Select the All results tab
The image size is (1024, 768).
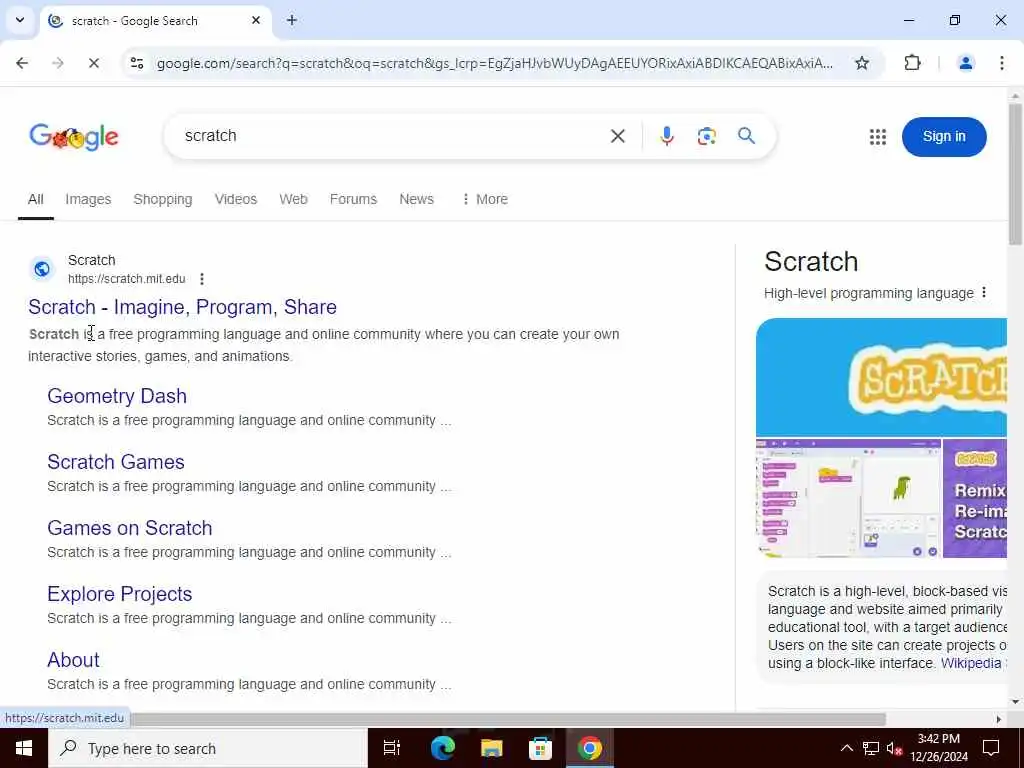[x=36, y=199]
